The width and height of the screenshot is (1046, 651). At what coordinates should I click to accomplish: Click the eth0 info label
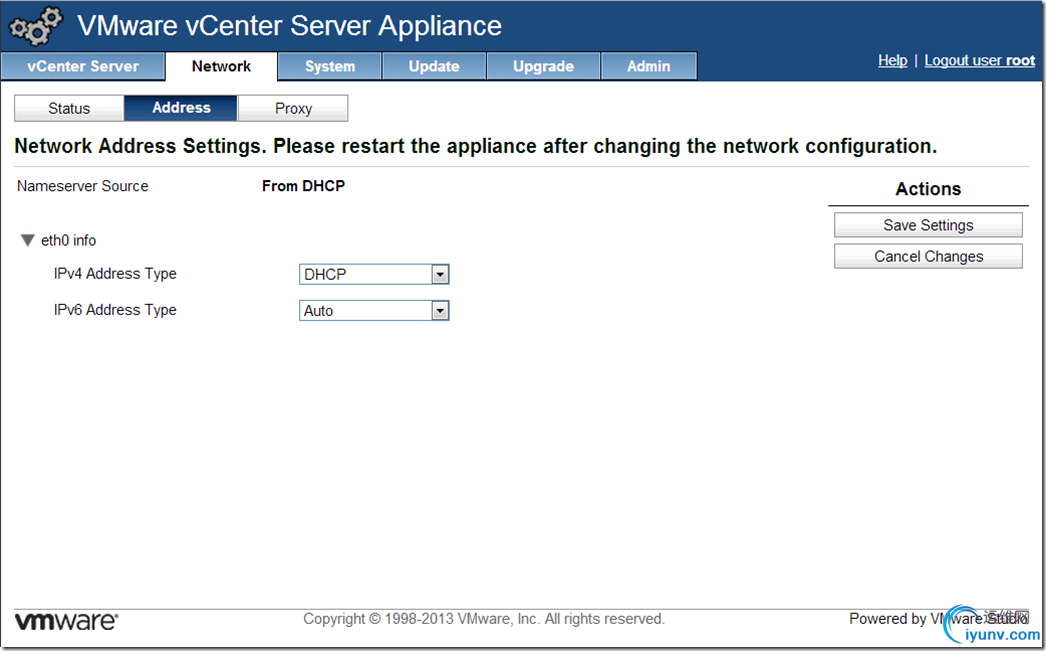[x=68, y=240]
